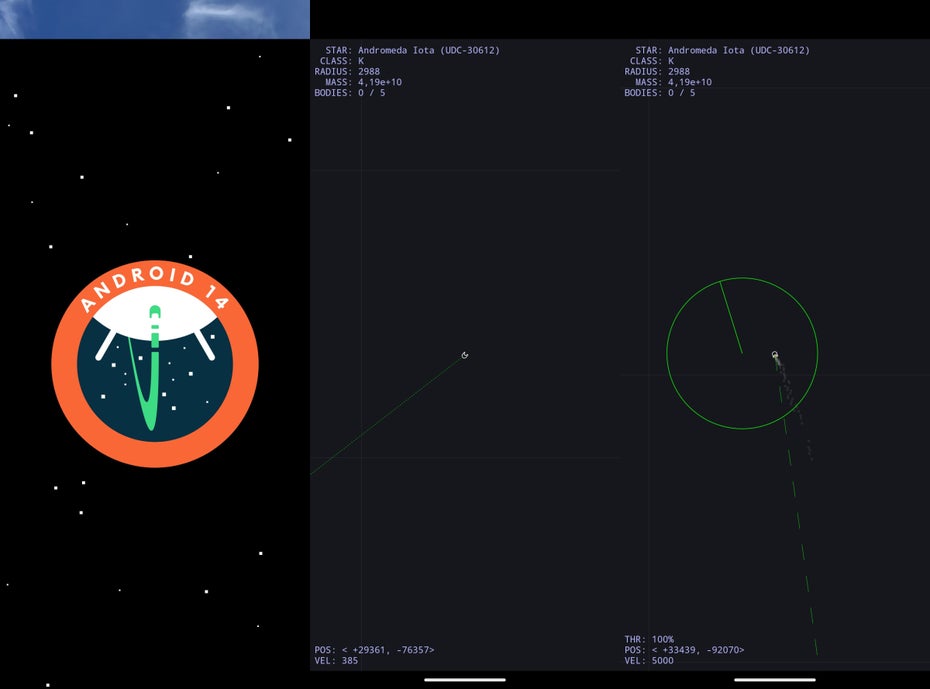
Task: Click CLASS: K in the middle panel
Action: tap(342, 61)
